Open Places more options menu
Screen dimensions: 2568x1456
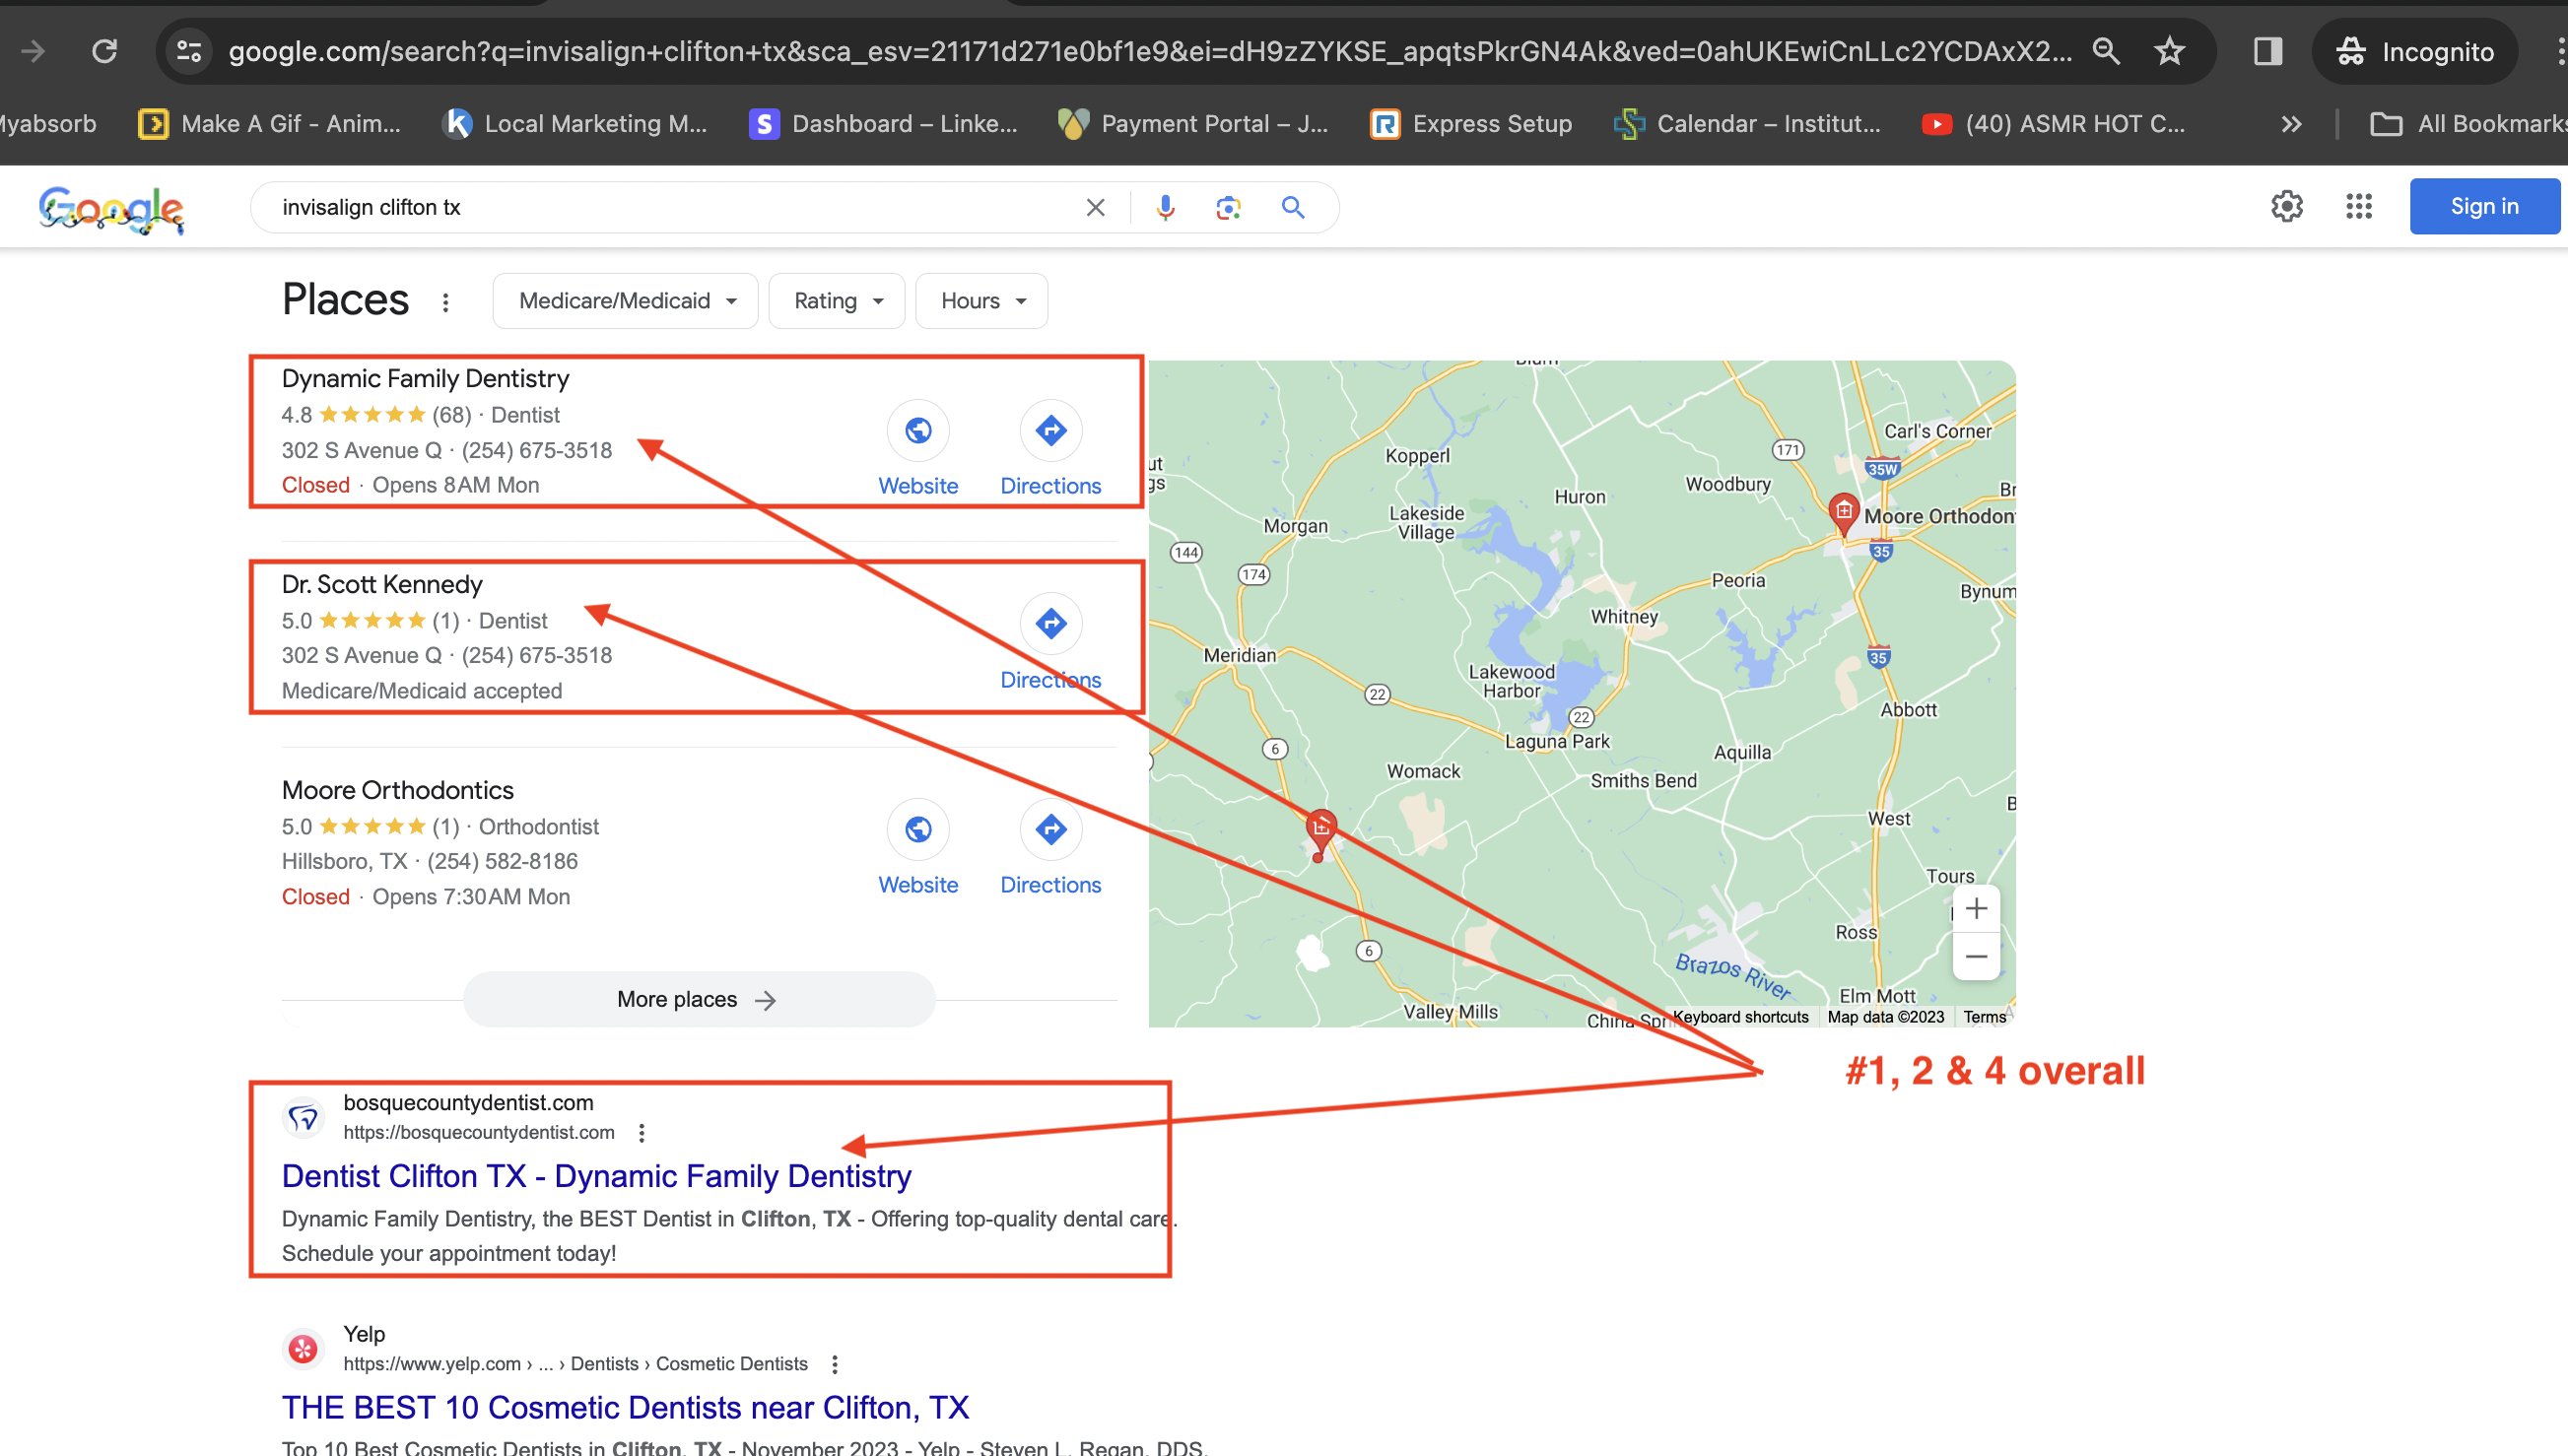coord(446,302)
